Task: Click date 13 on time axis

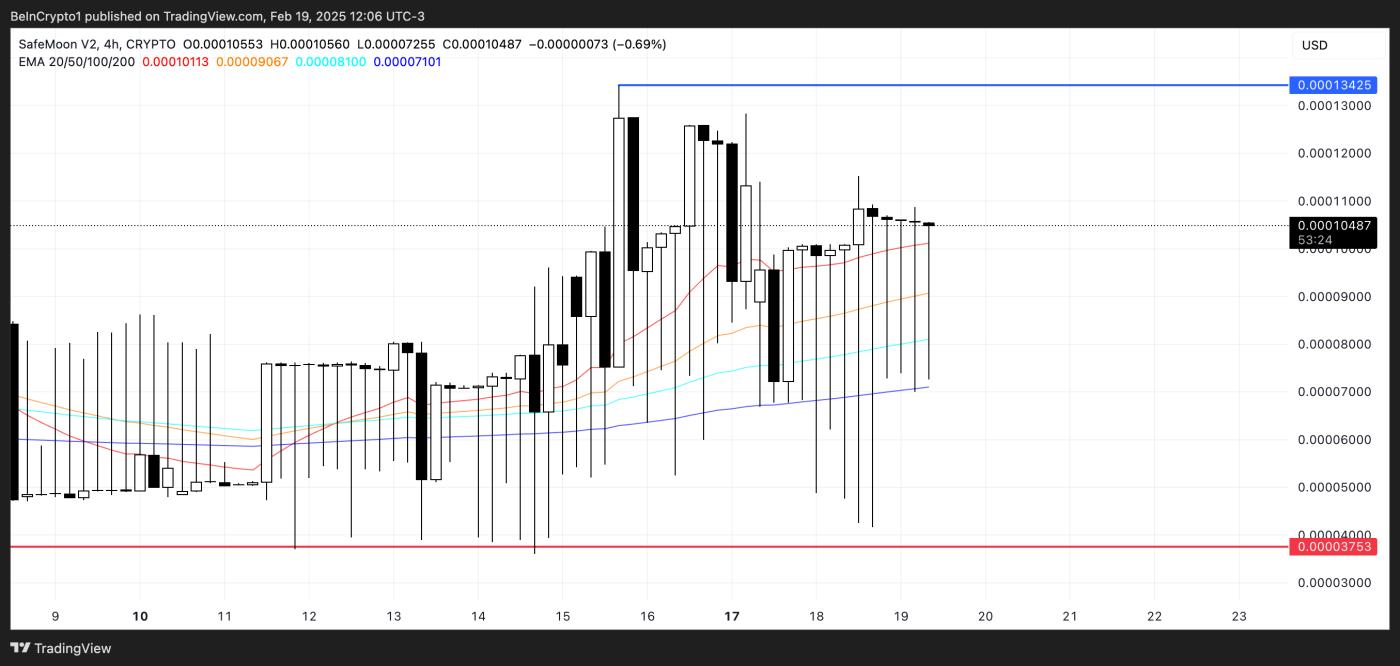Action: coord(393,617)
